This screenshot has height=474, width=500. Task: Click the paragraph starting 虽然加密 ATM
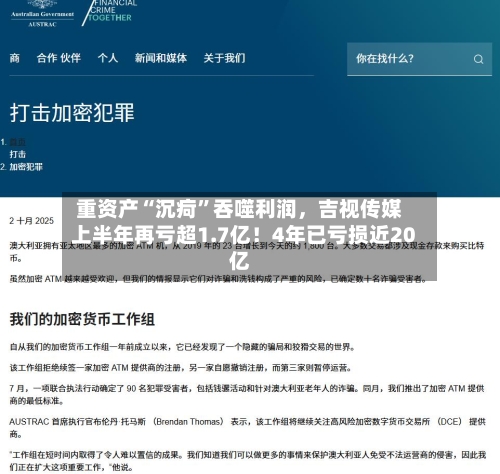(218, 279)
